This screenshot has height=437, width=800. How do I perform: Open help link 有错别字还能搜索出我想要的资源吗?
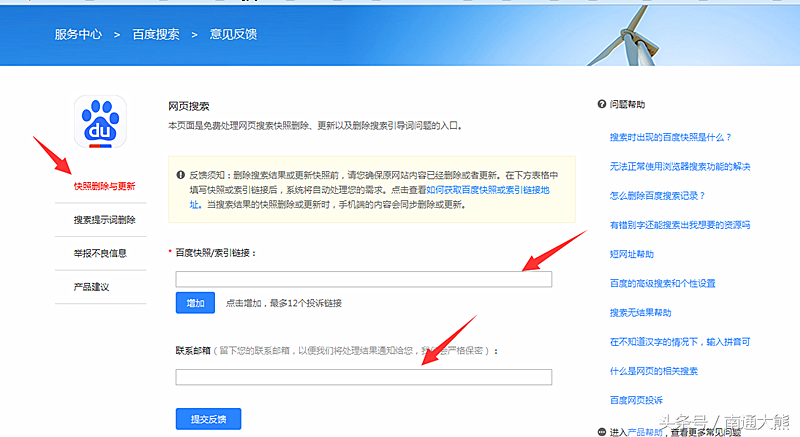coord(680,225)
